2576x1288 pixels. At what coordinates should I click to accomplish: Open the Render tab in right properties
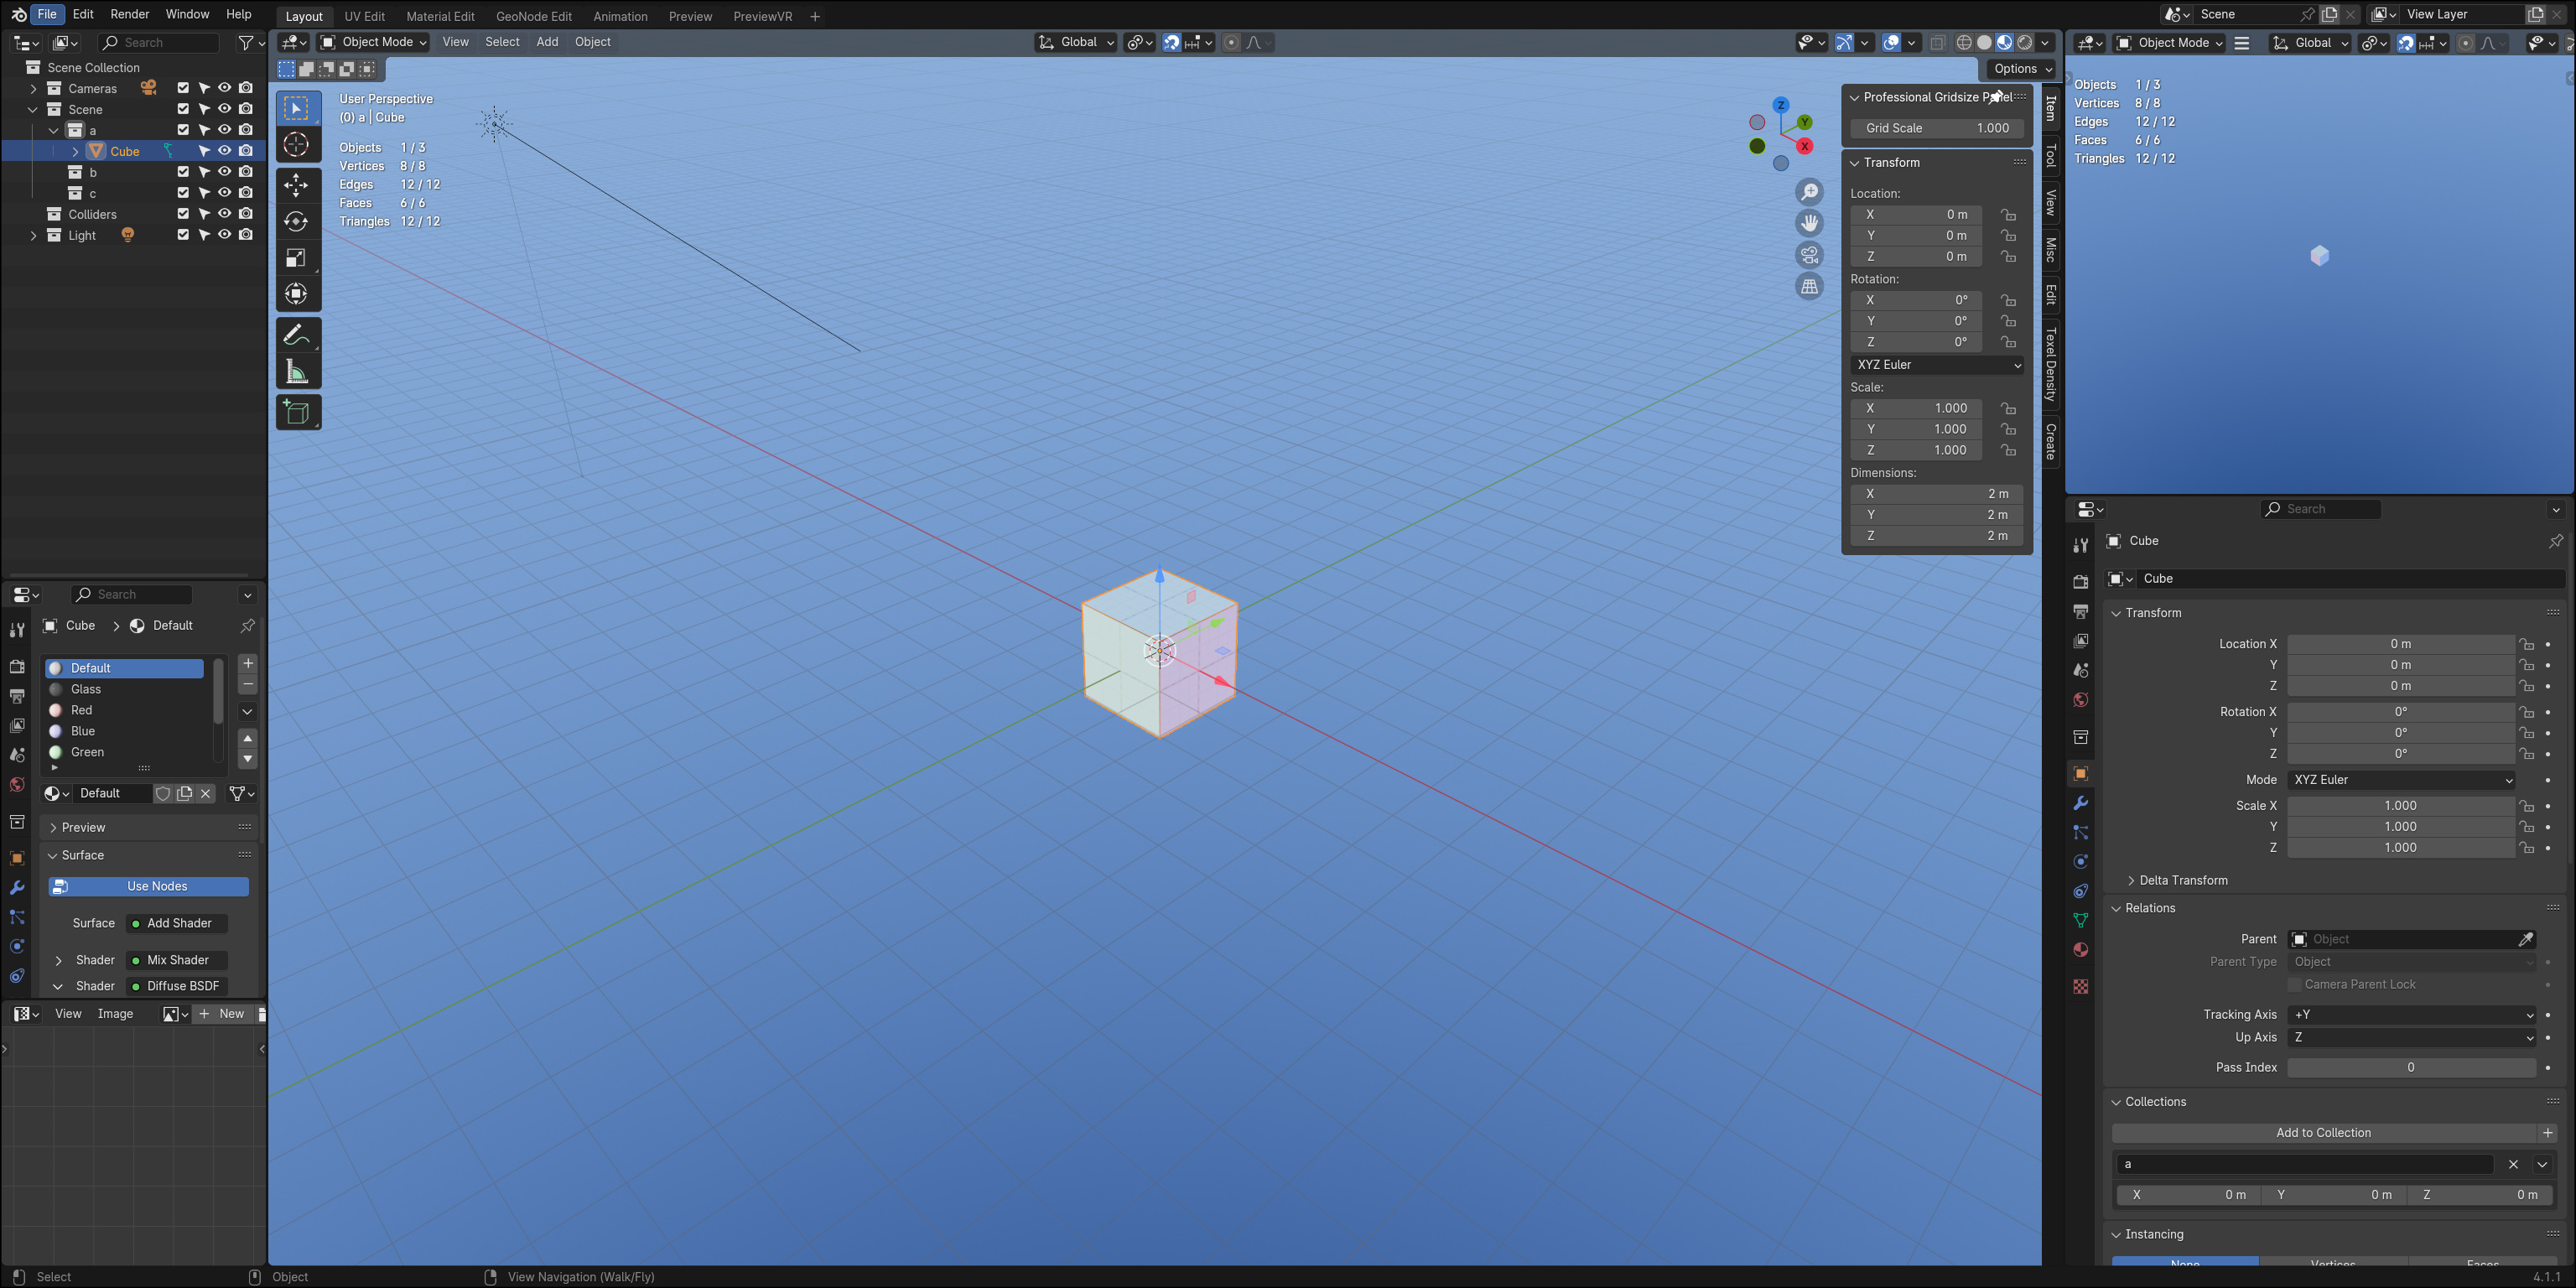2080,581
